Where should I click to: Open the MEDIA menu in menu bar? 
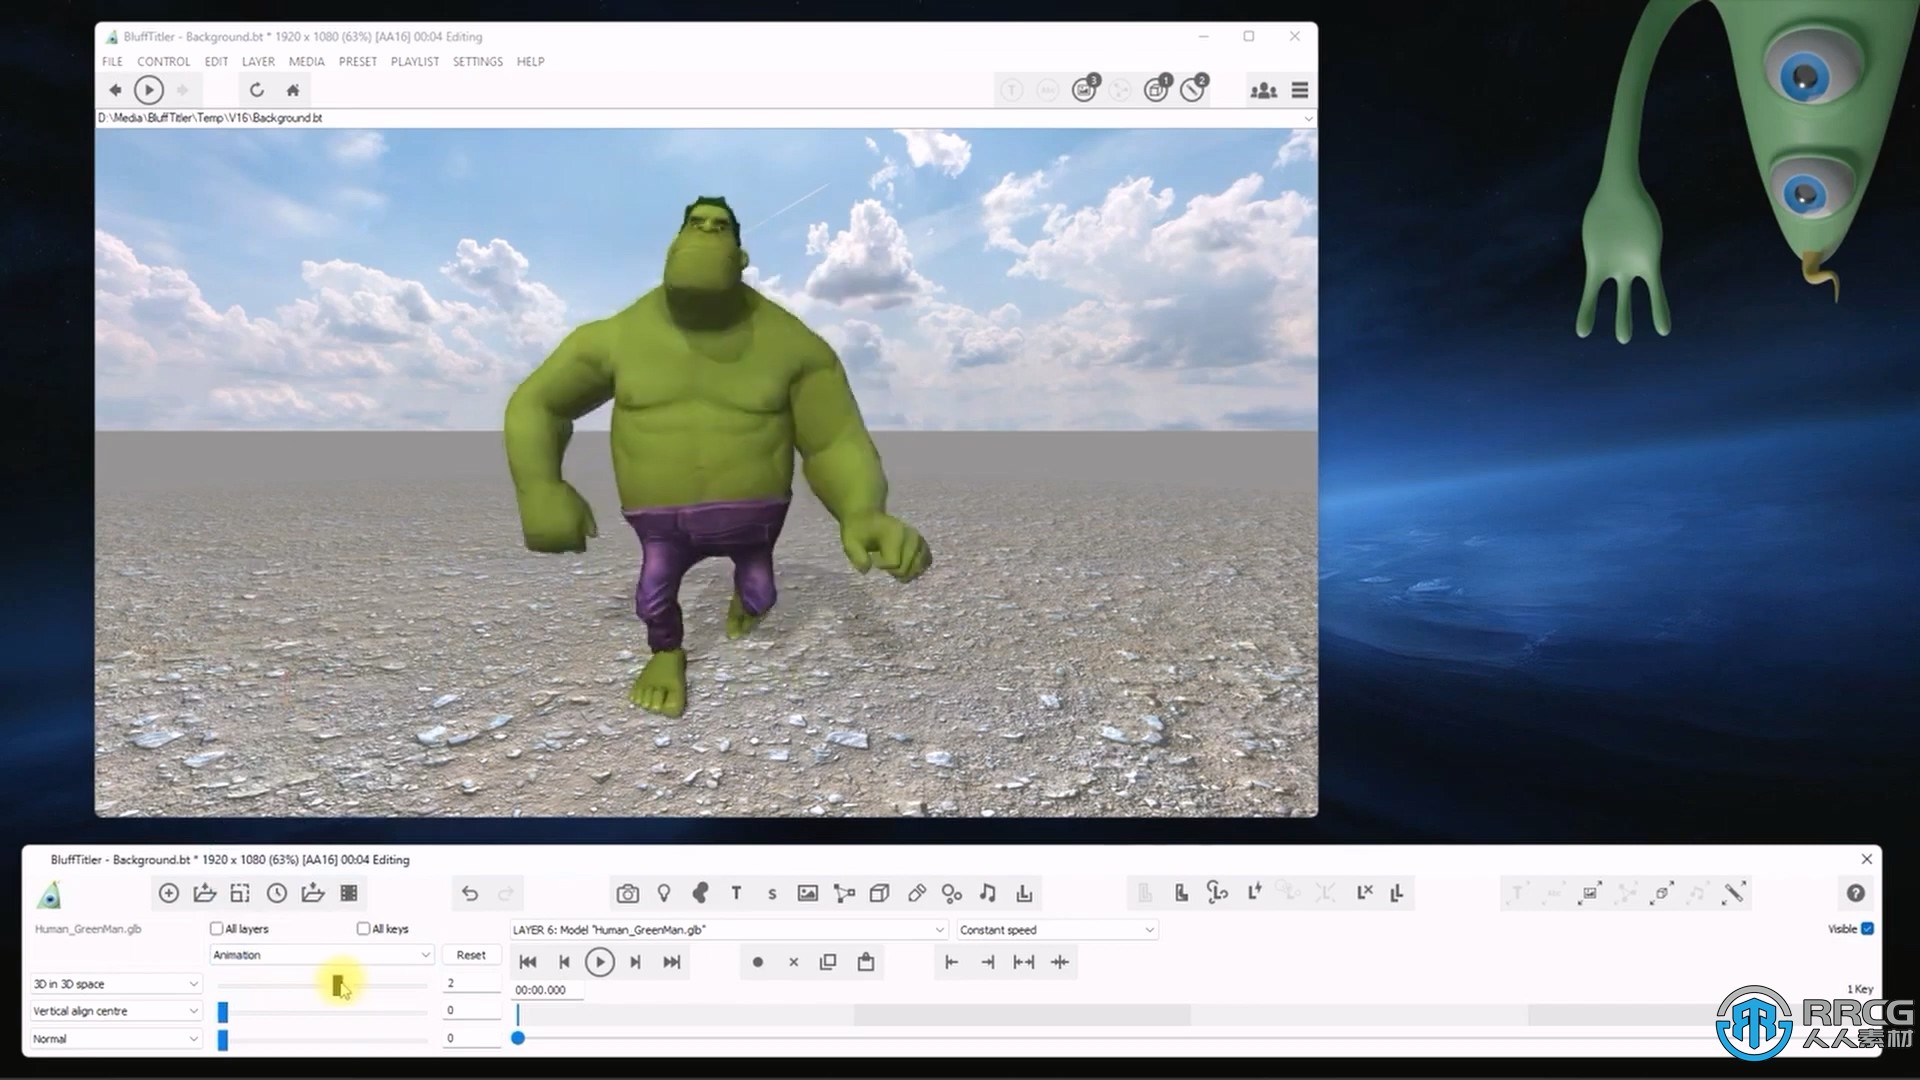tap(306, 62)
